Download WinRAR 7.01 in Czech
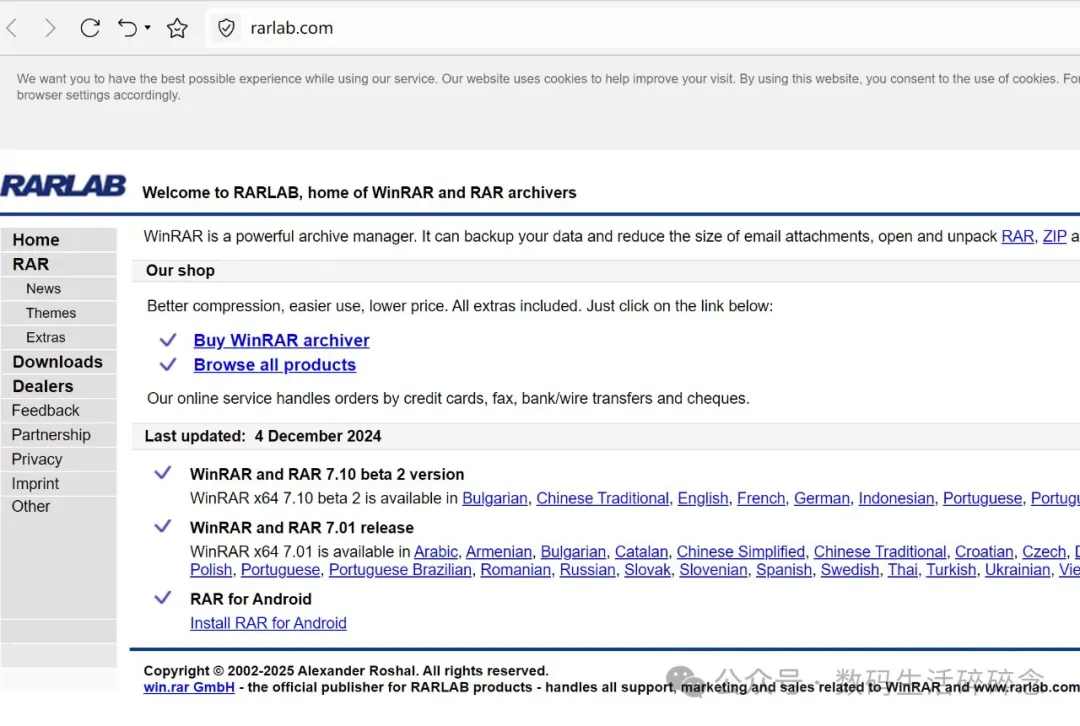This screenshot has height=726, width=1080. pos(1044,552)
